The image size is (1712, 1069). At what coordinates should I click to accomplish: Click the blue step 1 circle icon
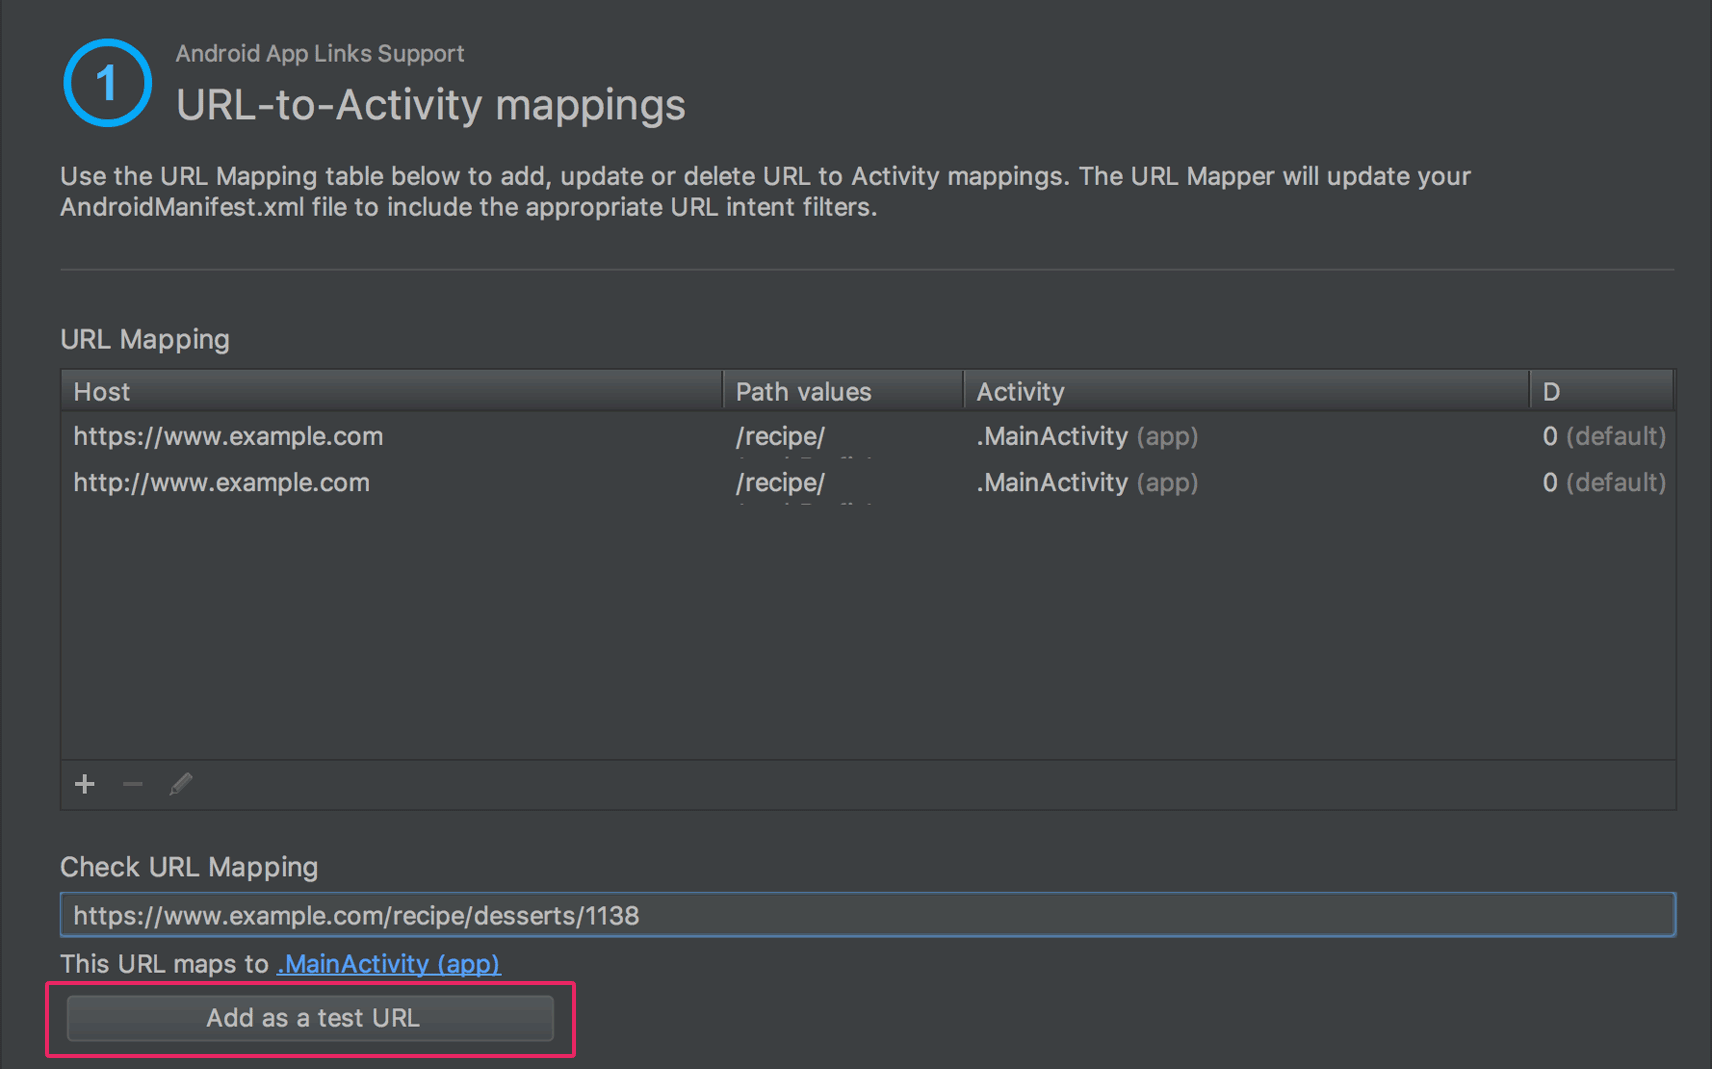coord(107,83)
